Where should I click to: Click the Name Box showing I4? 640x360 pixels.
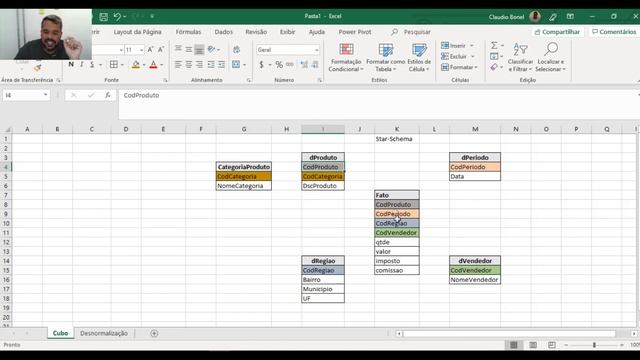pos(26,95)
